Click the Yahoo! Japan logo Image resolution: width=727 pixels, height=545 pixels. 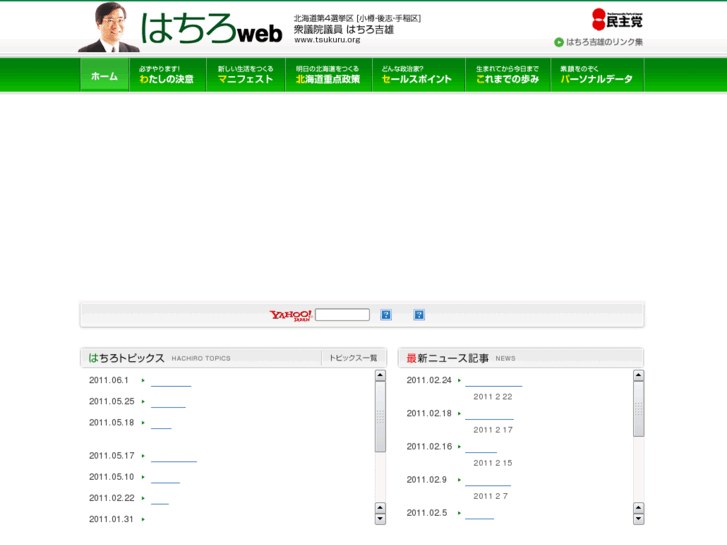291,315
